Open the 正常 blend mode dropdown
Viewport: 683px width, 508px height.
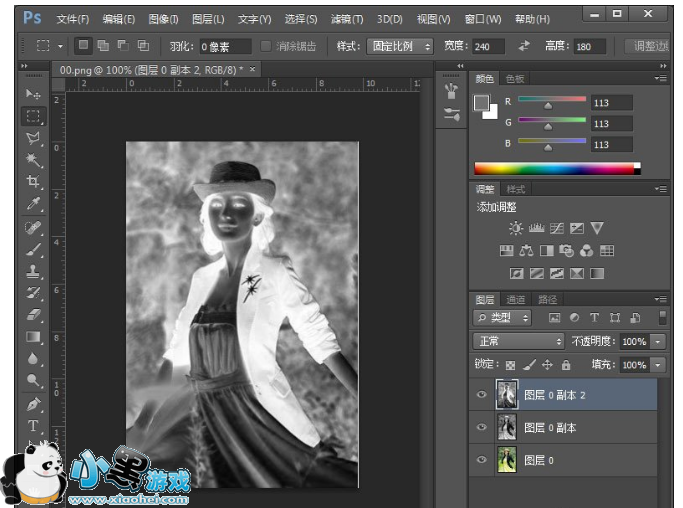click(518, 341)
